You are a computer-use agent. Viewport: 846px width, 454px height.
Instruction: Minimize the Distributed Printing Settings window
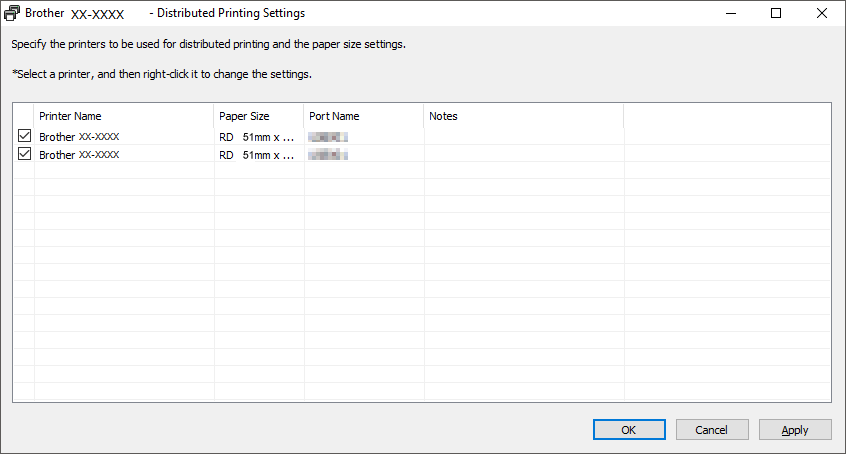tap(730, 14)
